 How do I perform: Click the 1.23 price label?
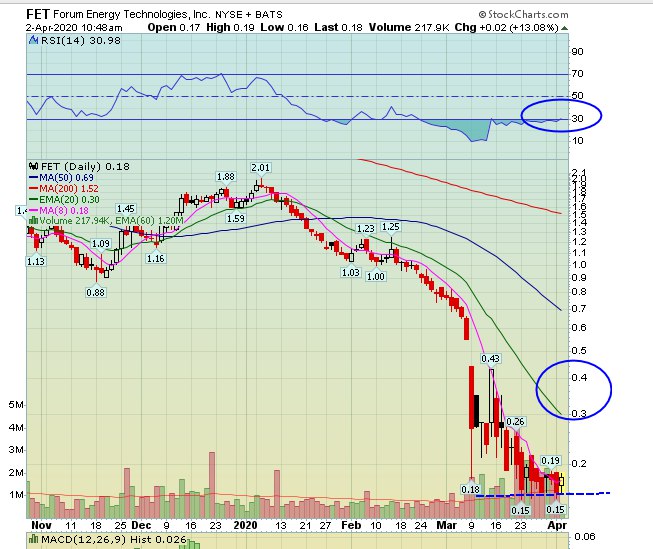pyautogui.click(x=366, y=229)
